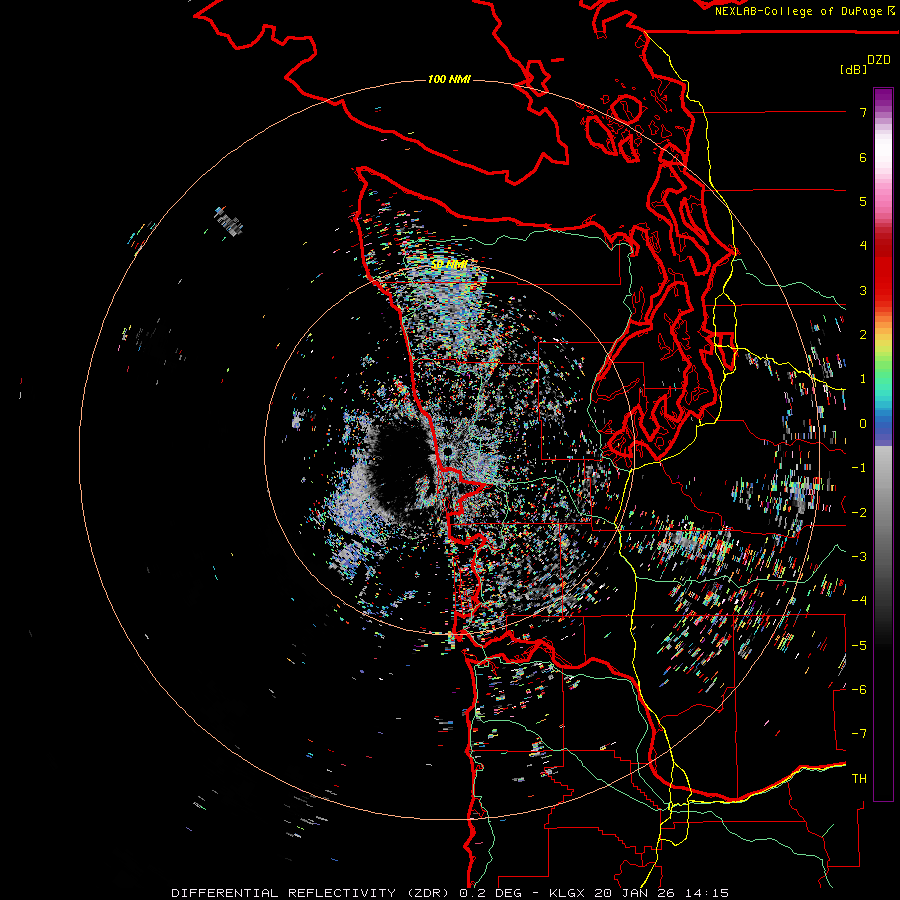Click the 50 NMI range ring label
Screen dimensions: 900x900
[x=449, y=265]
